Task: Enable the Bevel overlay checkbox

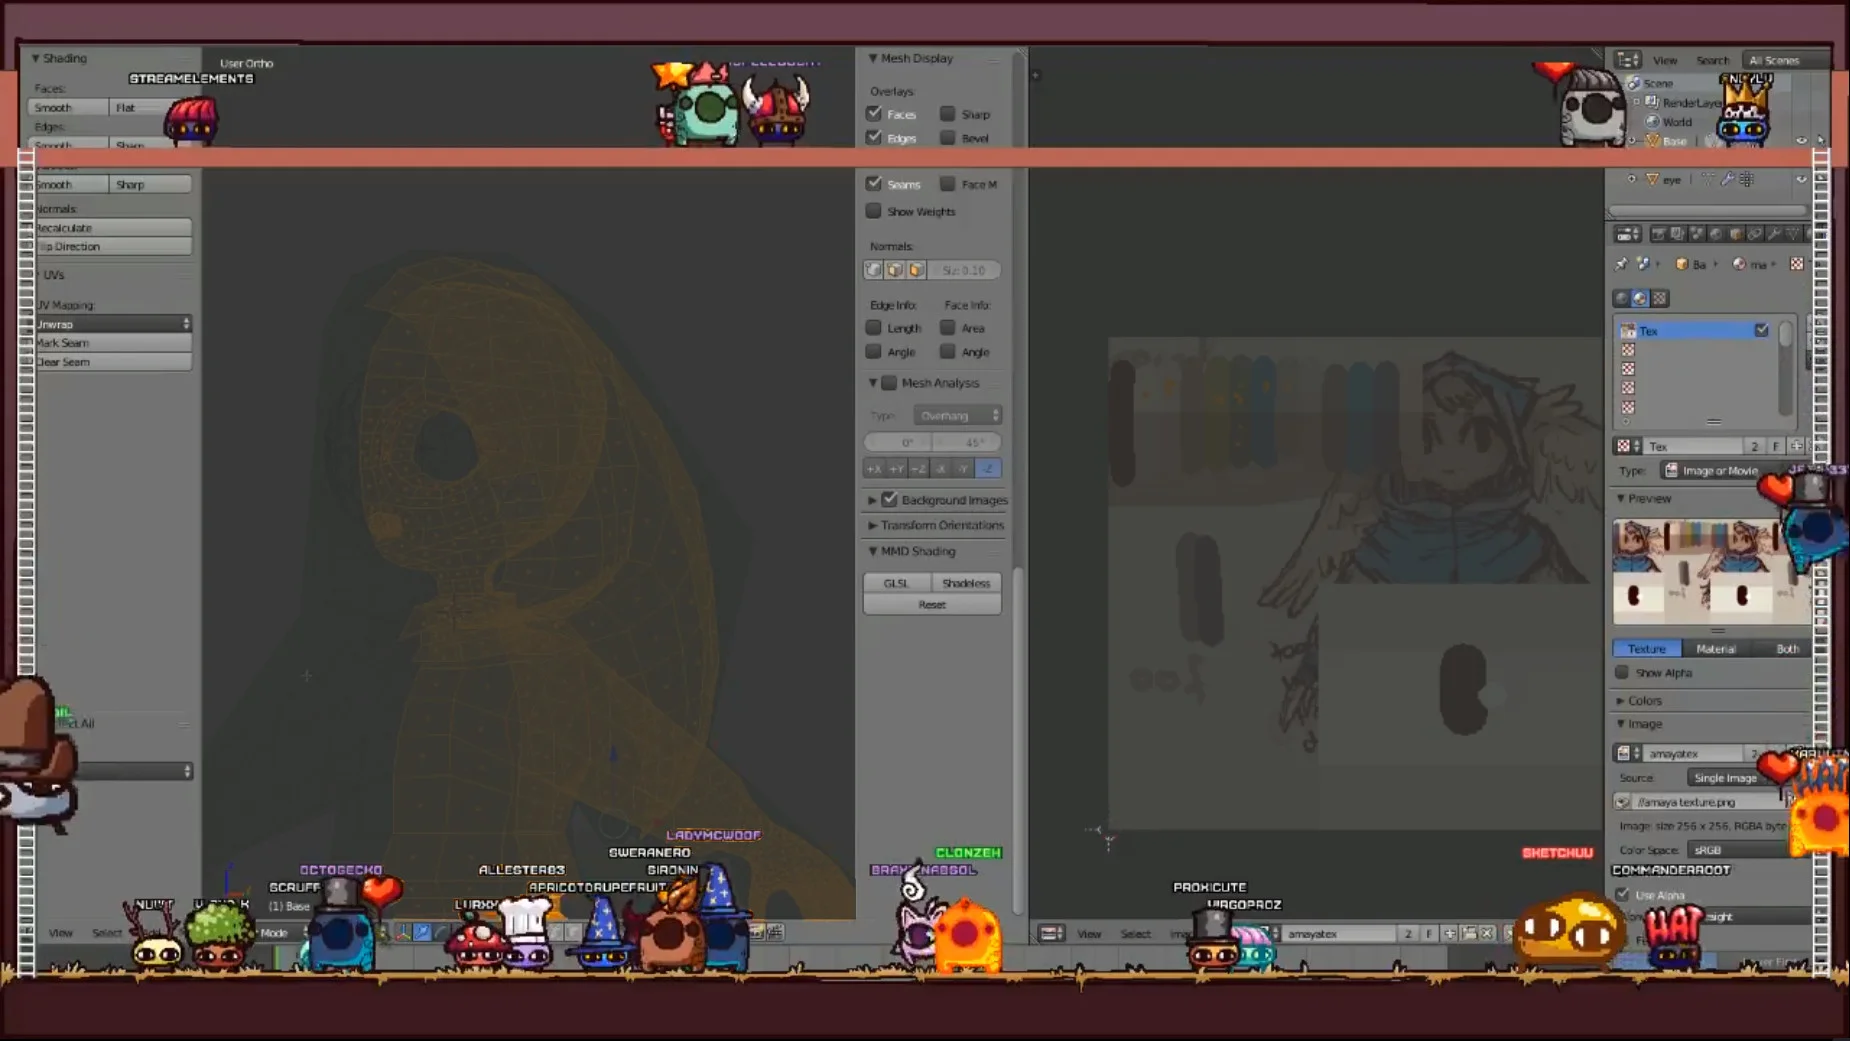Action: 947,137
